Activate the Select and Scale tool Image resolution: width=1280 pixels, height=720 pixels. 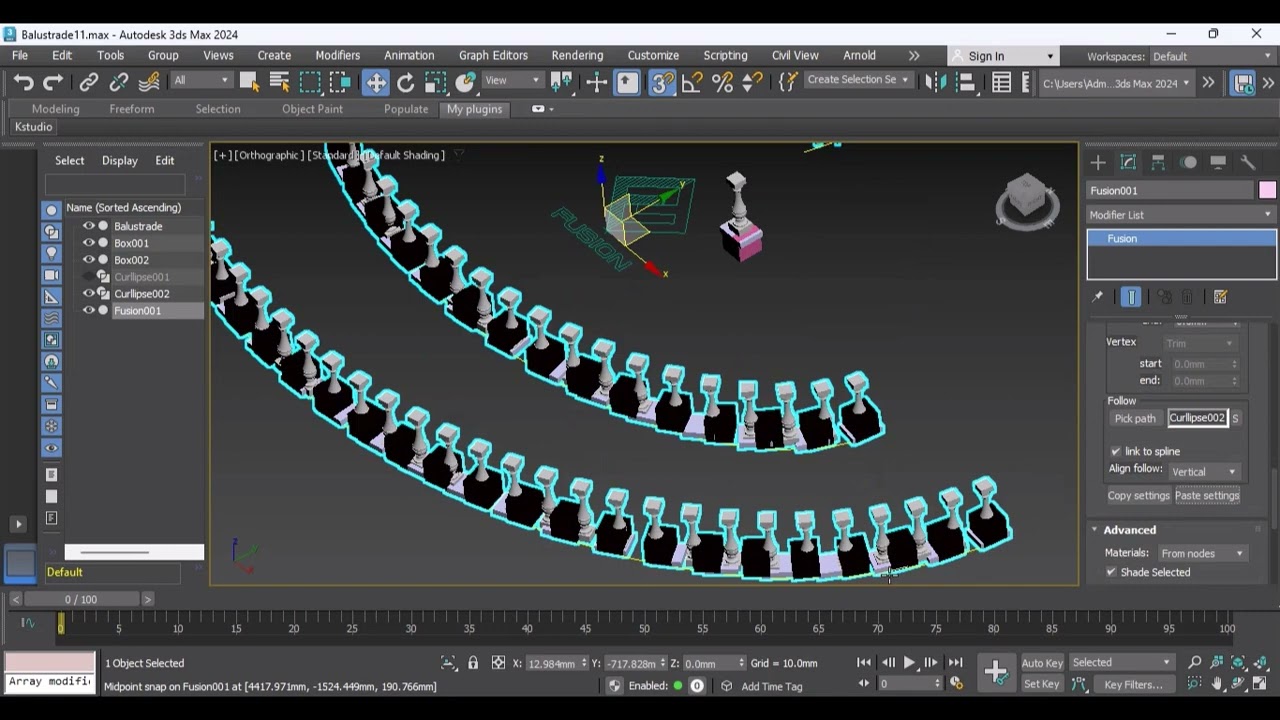(x=436, y=83)
